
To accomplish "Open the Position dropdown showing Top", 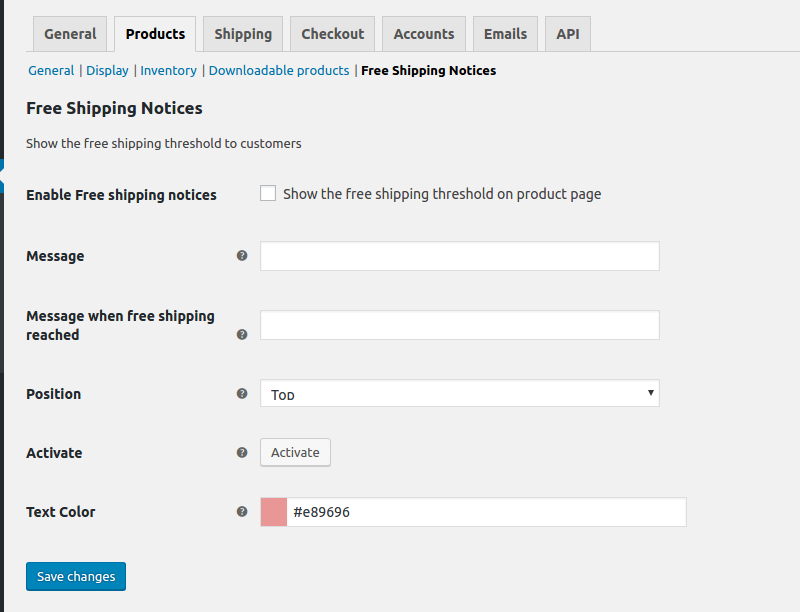I will [460, 393].
